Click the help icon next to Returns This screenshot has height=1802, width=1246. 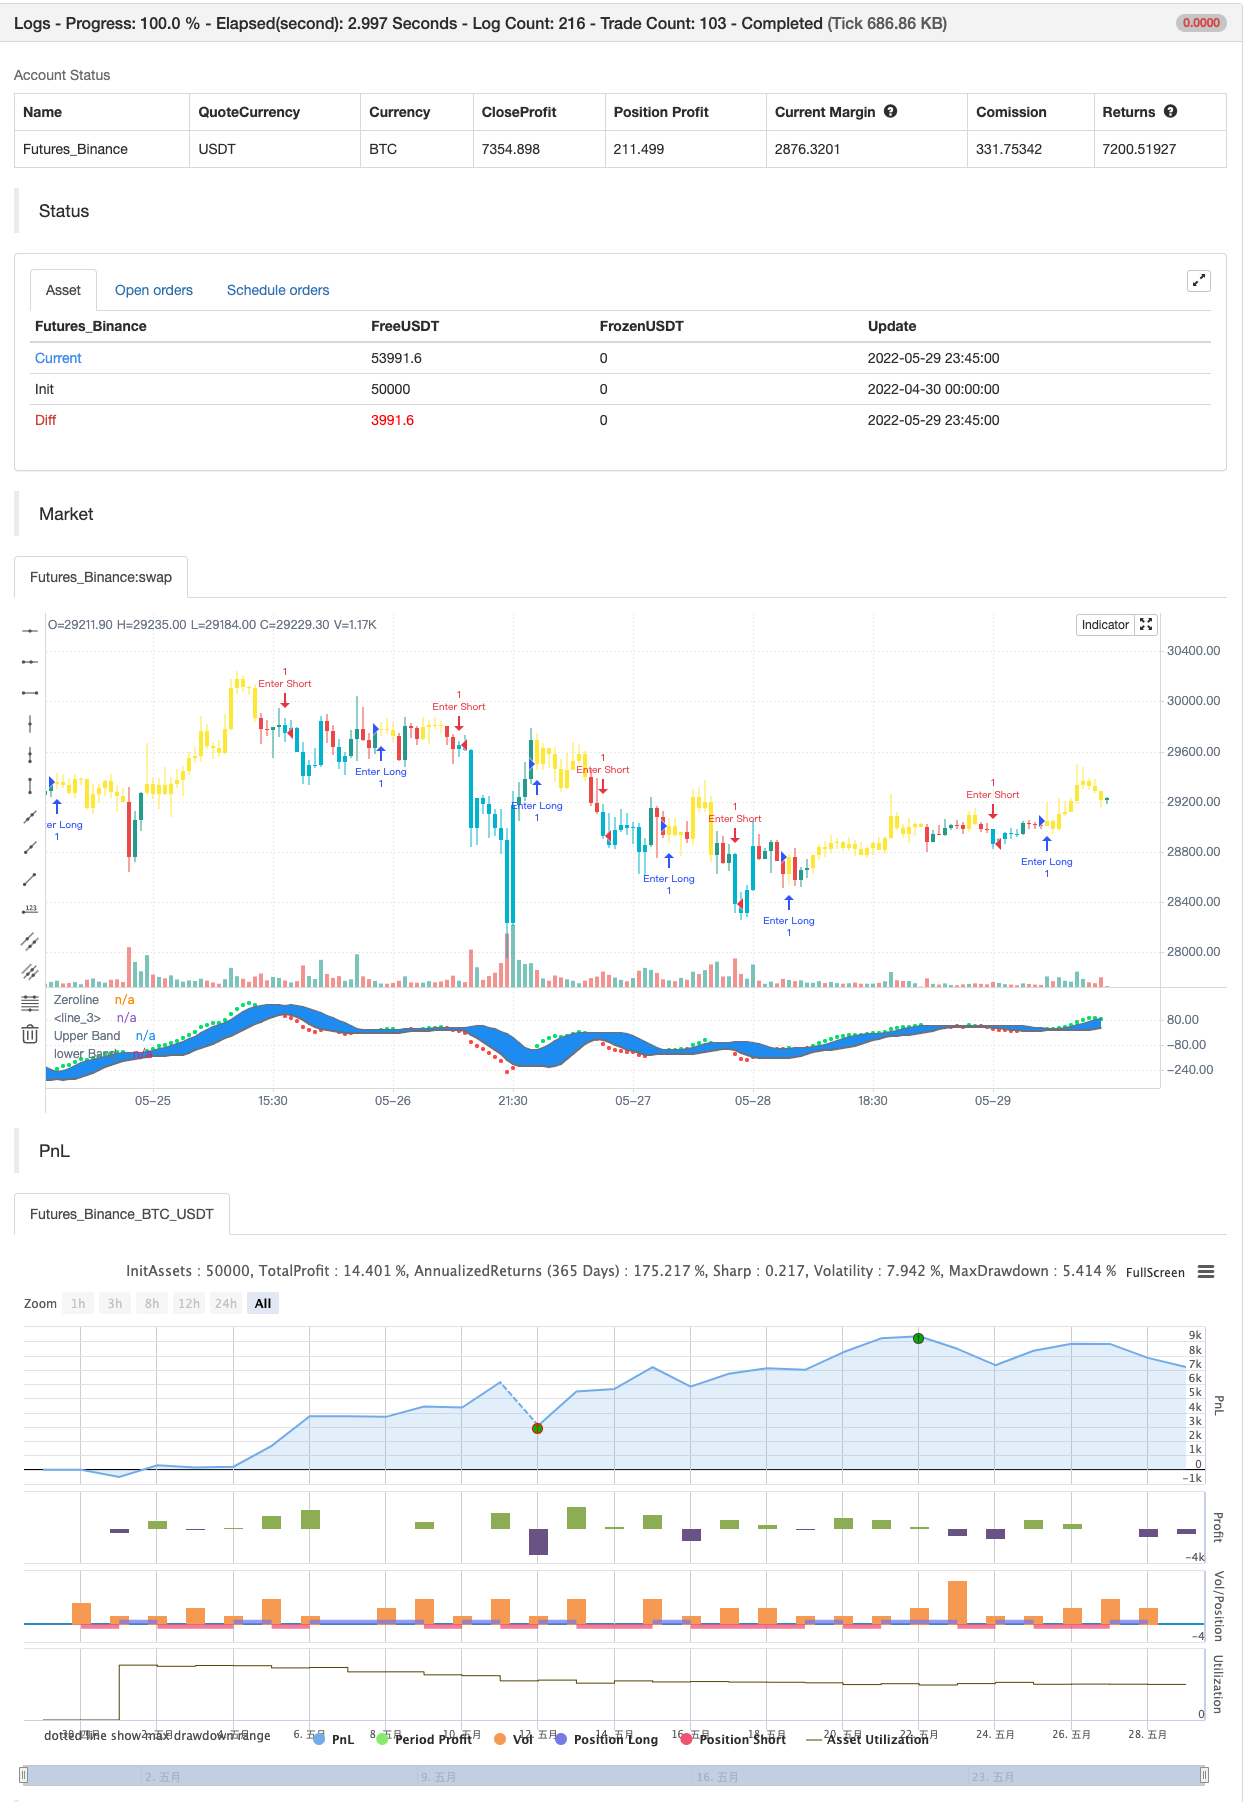1170,111
